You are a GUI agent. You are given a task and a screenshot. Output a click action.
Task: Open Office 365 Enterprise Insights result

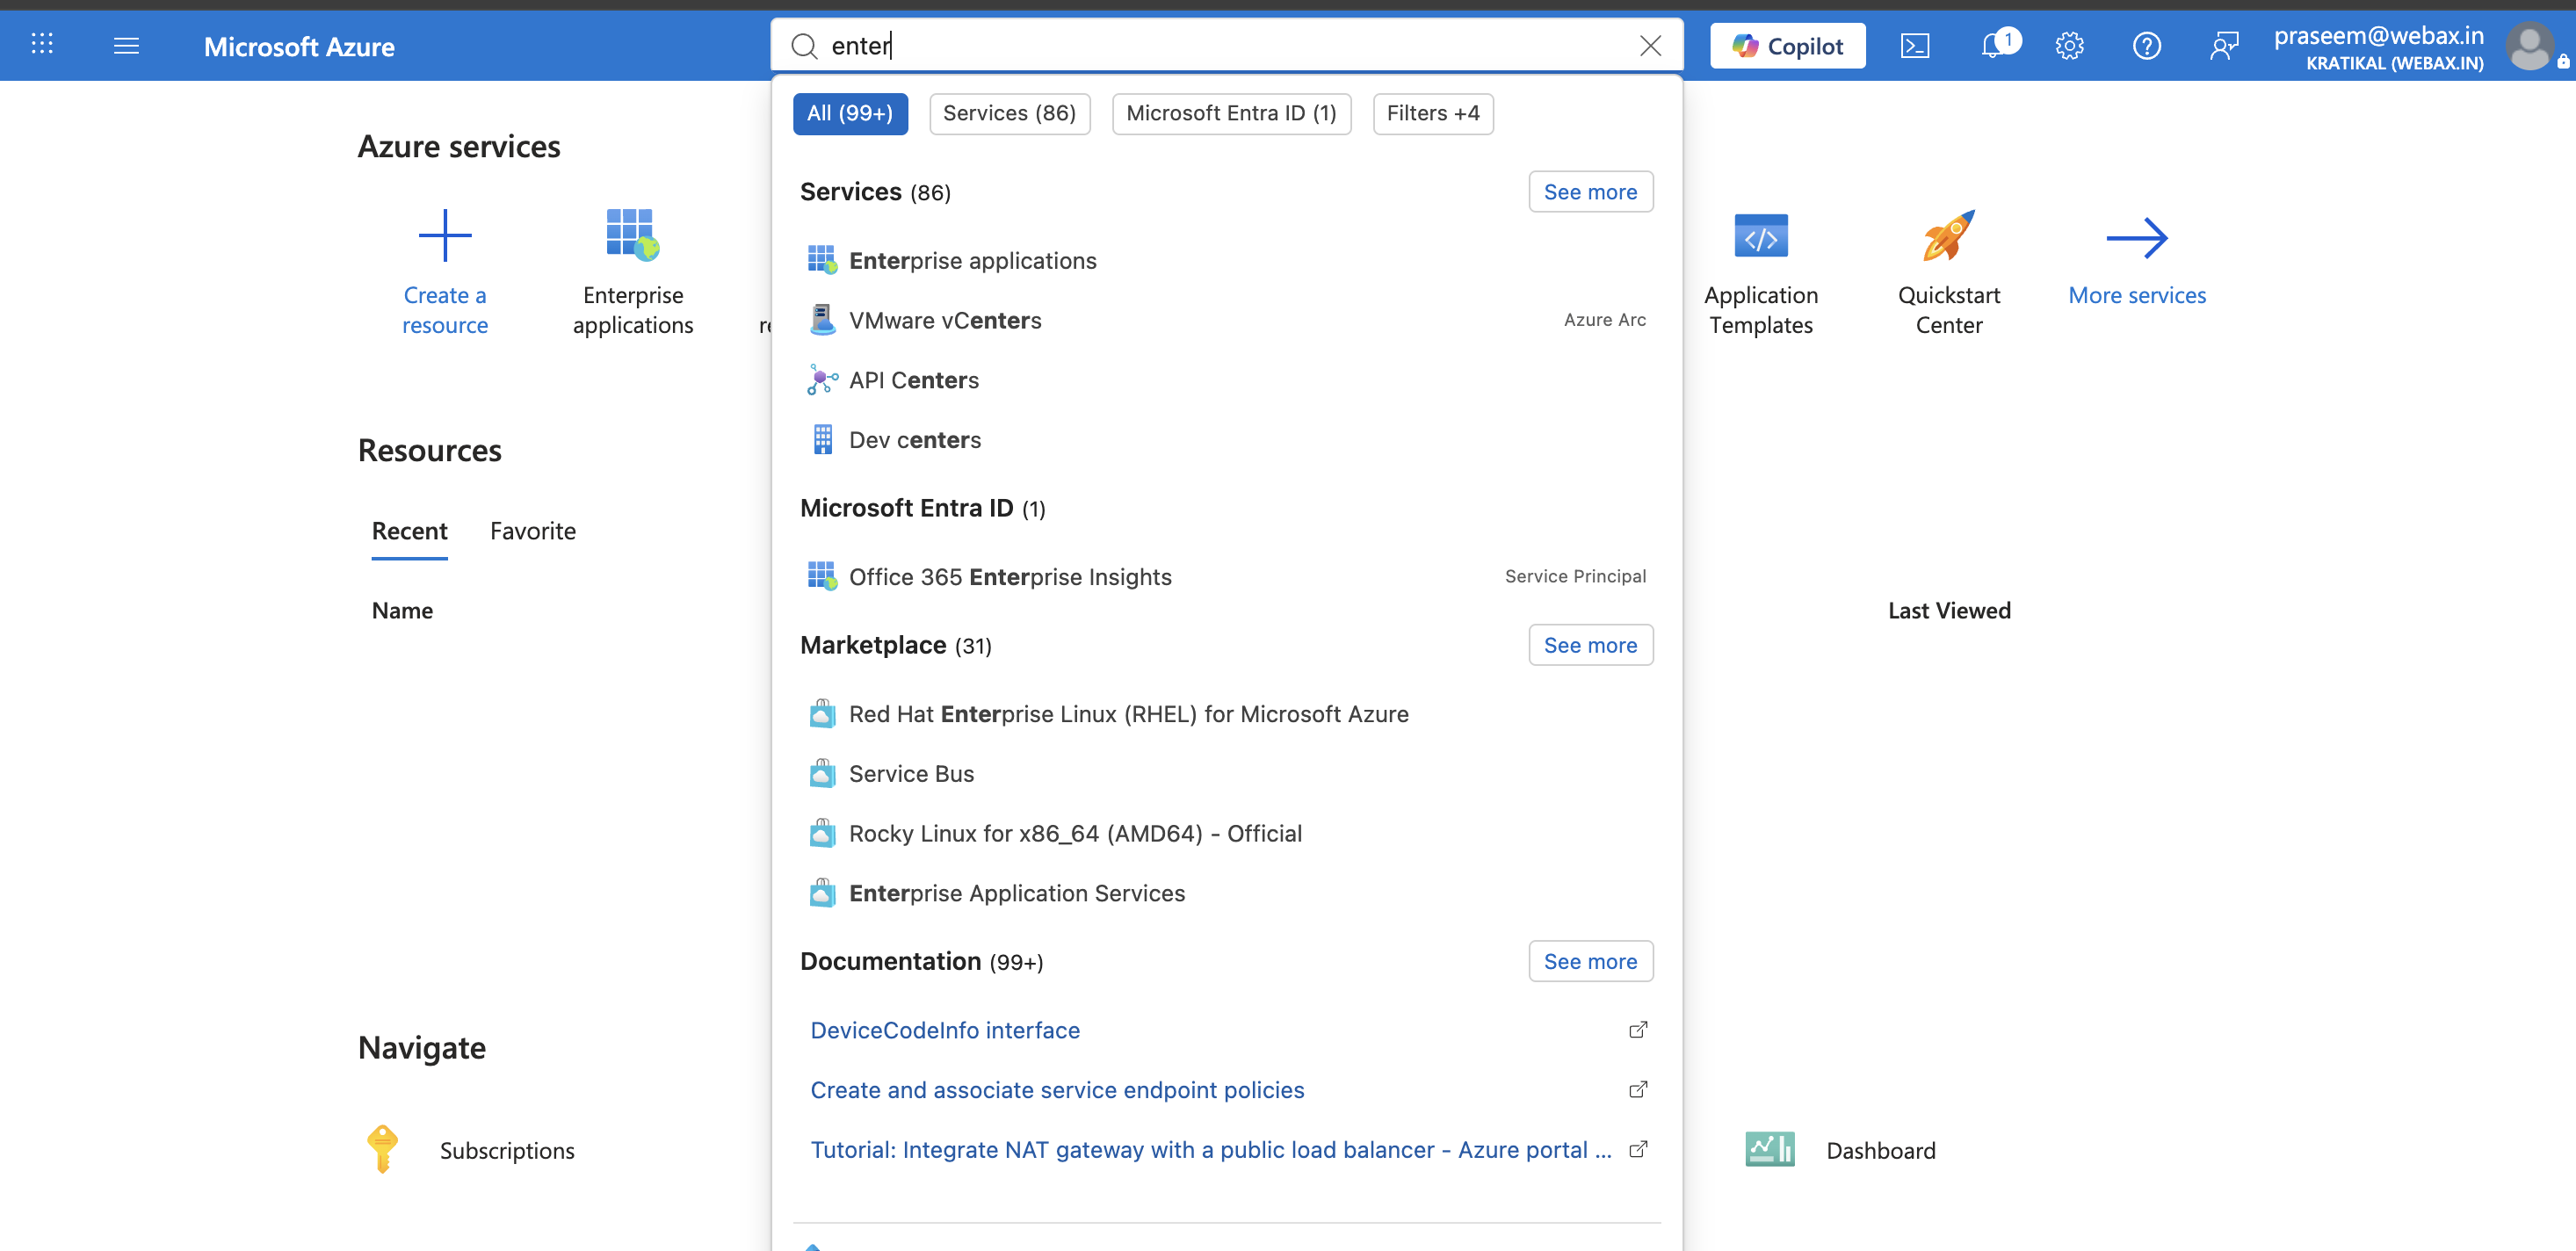tap(1227, 576)
